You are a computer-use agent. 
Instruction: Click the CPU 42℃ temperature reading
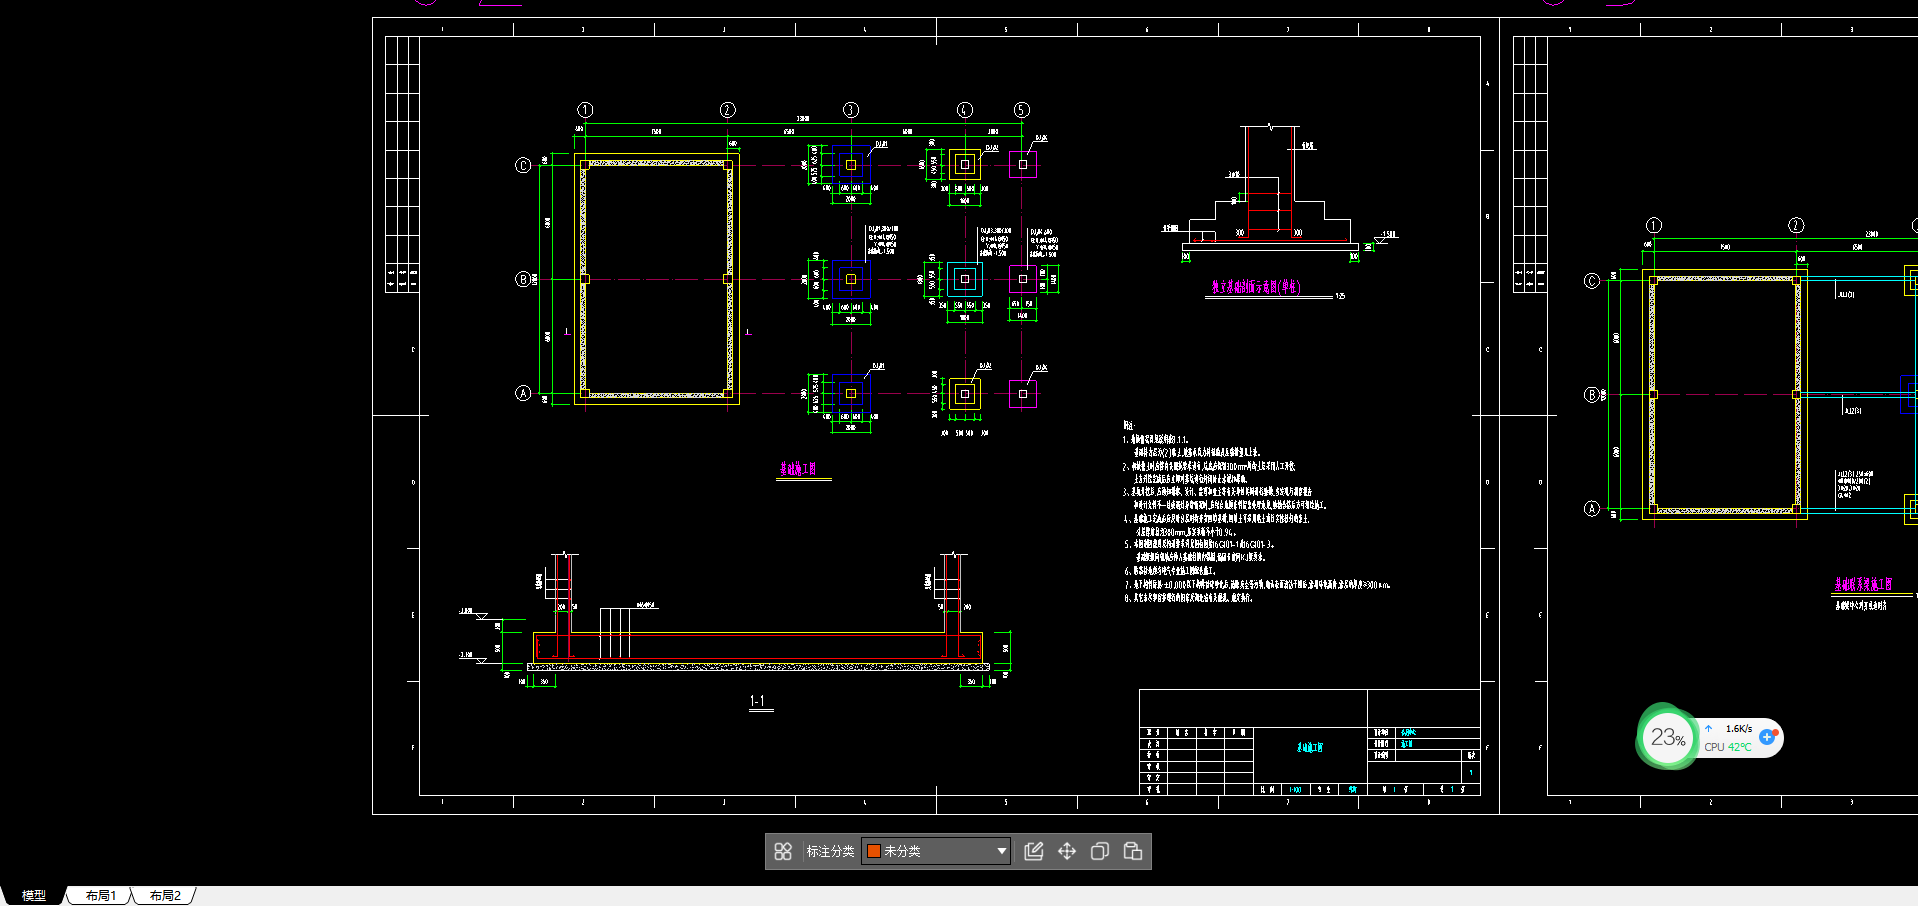point(1728,747)
